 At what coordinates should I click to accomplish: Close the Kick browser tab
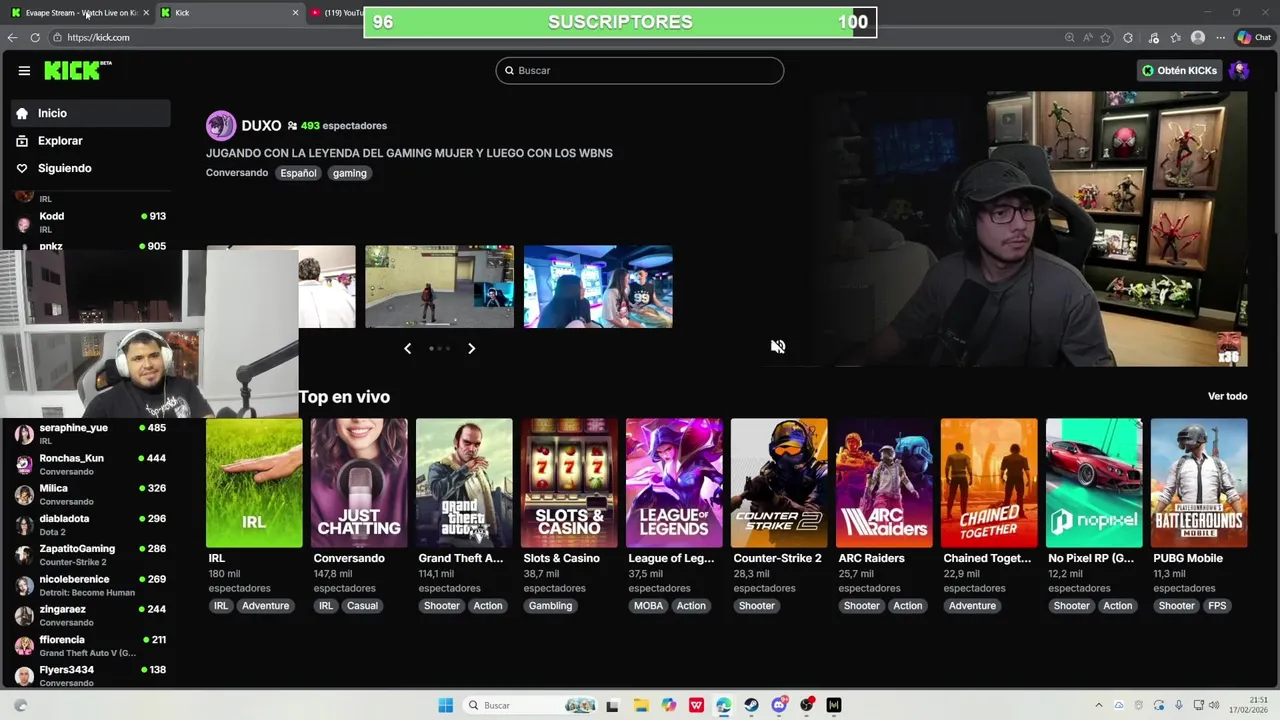point(295,13)
